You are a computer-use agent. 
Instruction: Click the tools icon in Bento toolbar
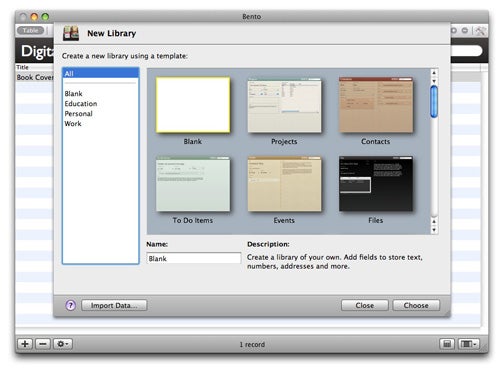(480, 31)
